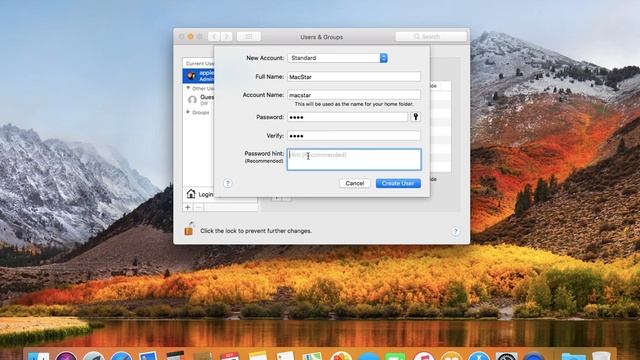Viewport: 640px width, 360px height.
Task: Expand the Groups disclosure triangle
Action: (188, 112)
